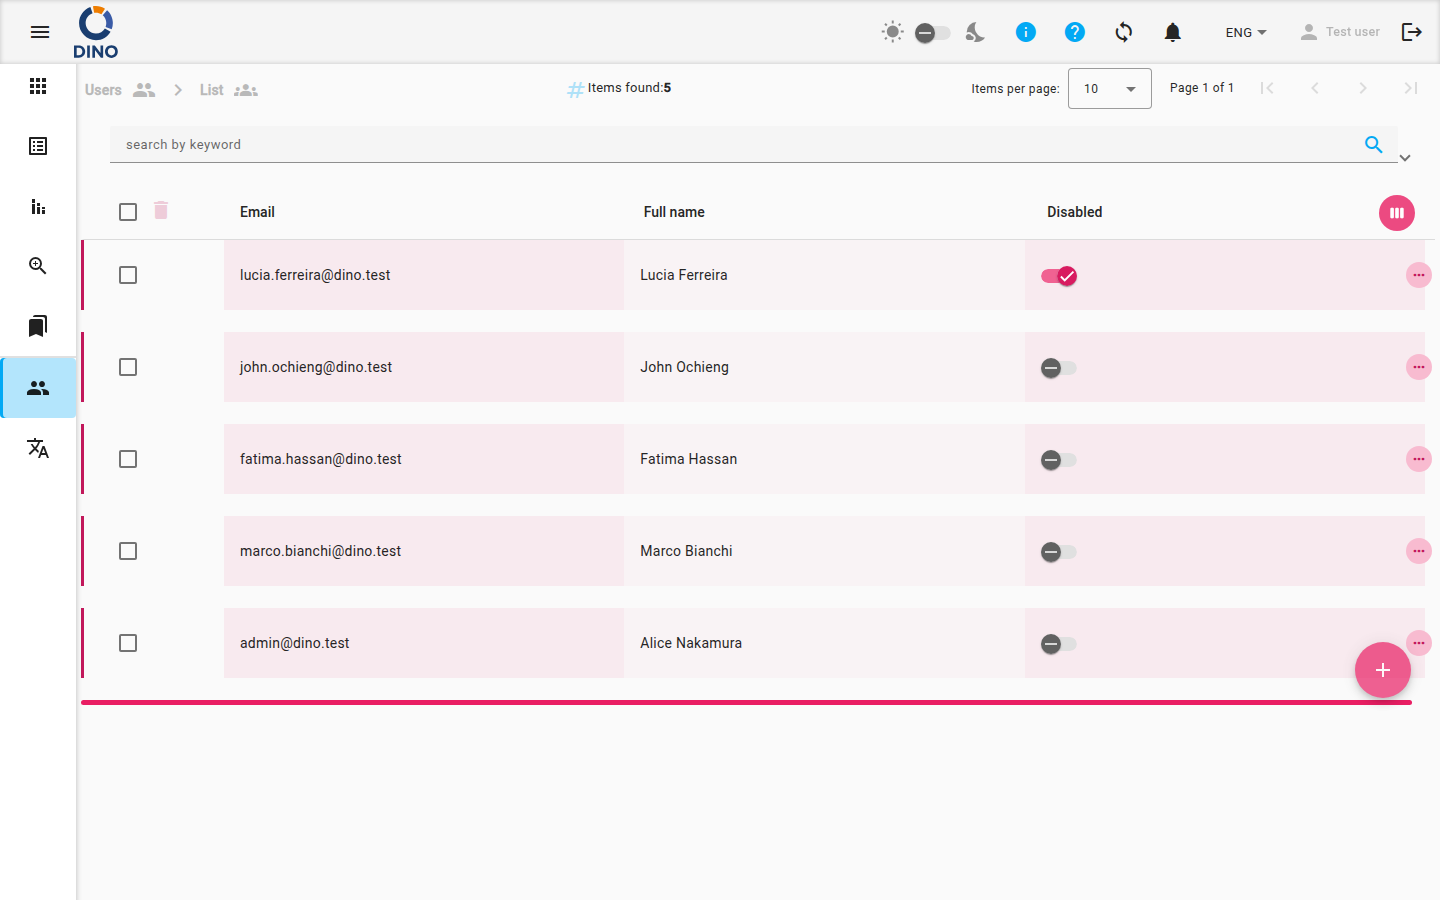Open the bar chart sidebar icon
1440x900 pixels.
(x=38, y=206)
